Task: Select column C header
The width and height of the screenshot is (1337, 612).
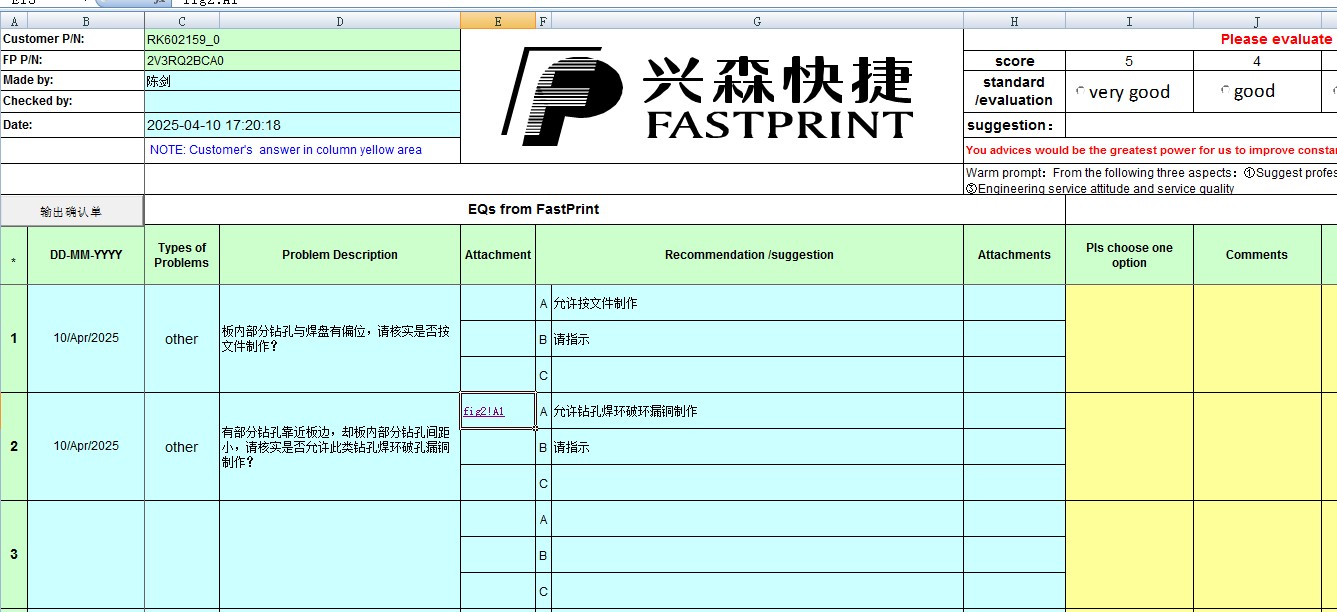Action: [x=182, y=21]
